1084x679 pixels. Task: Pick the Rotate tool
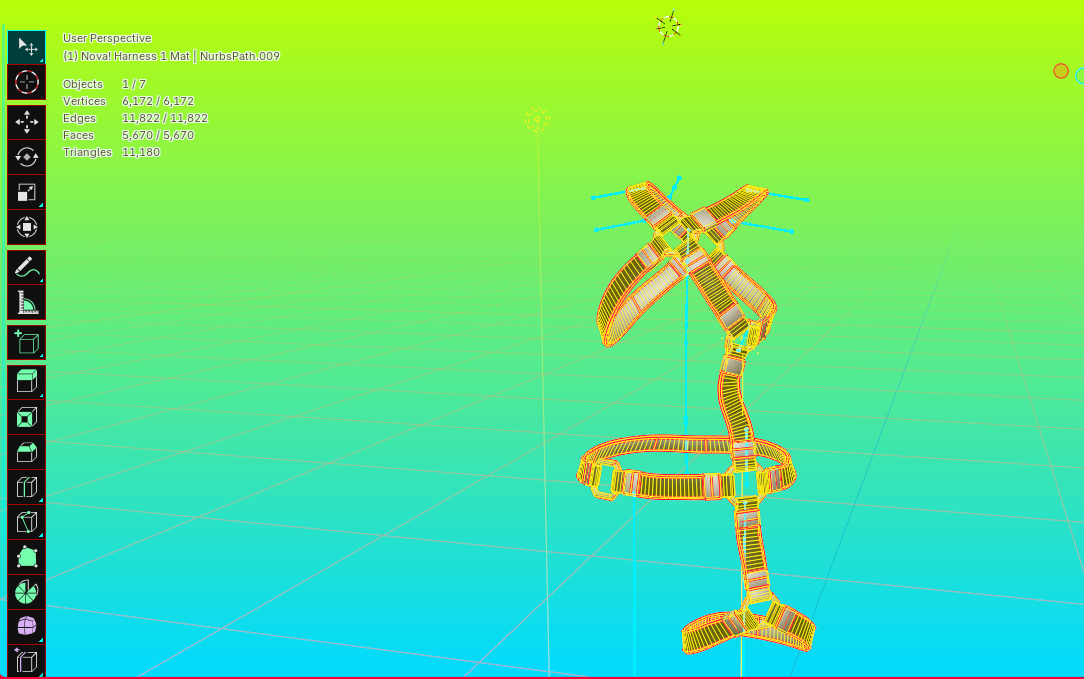click(x=26, y=158)
